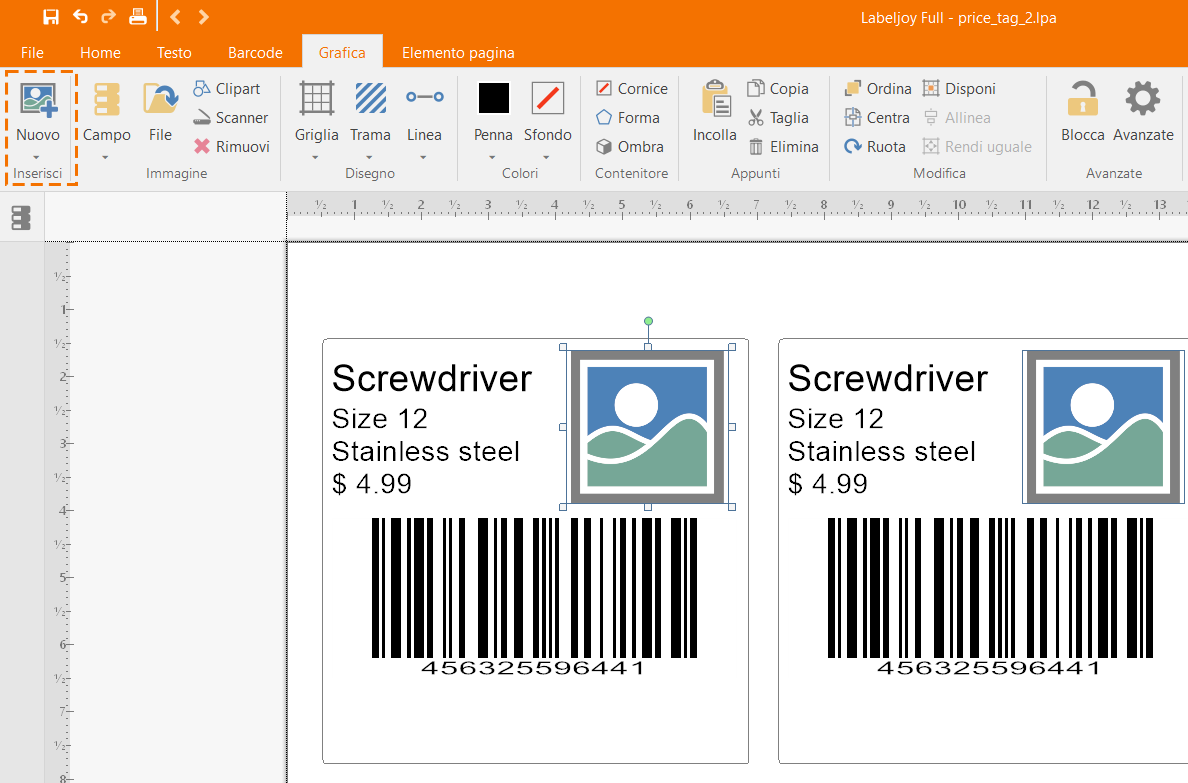This screenshot has width=1188, height=783.
Task: Select "$ 4.99" price on second label
Action: (828, 484)
